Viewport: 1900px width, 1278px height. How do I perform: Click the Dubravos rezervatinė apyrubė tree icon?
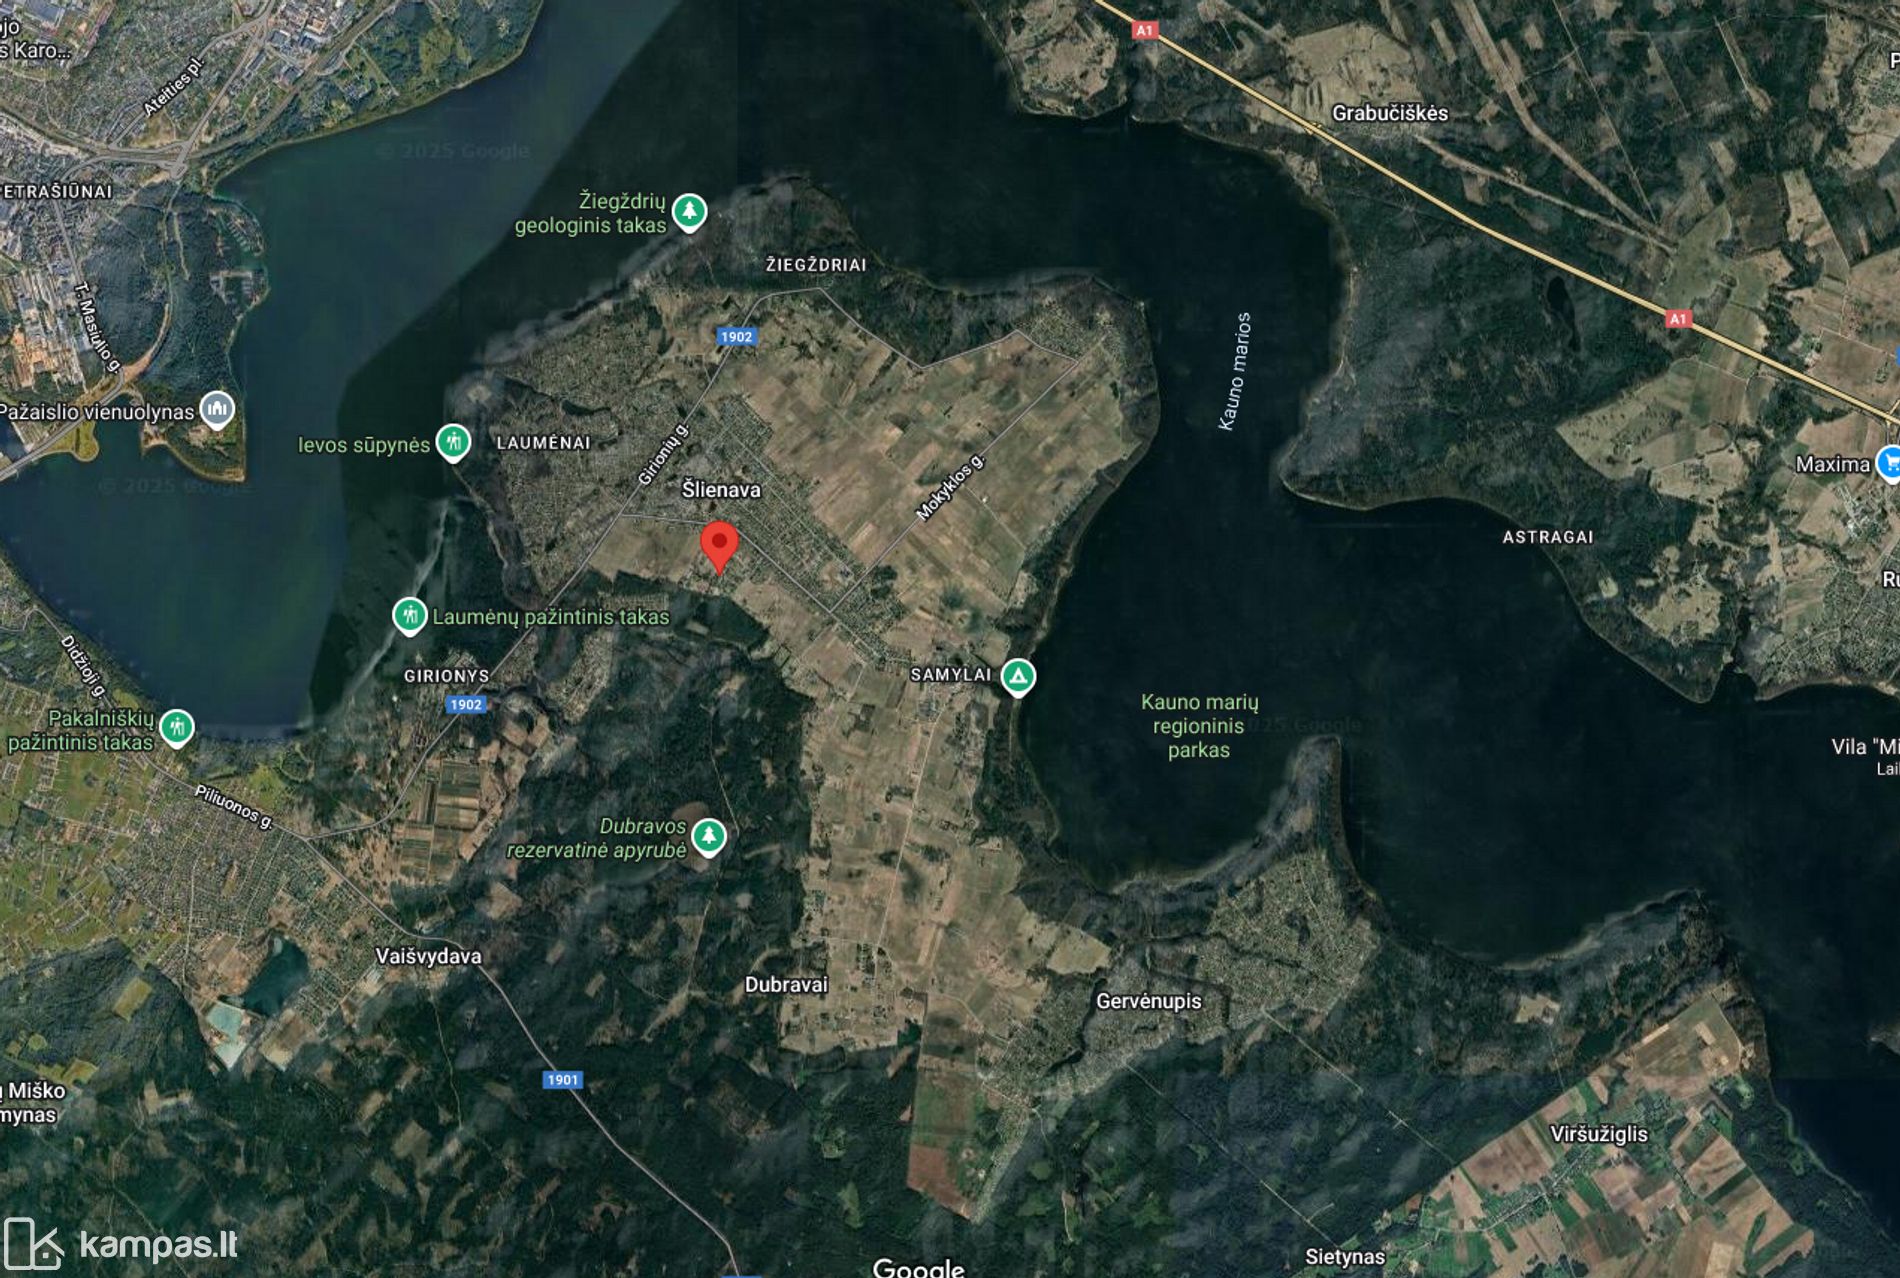tap(709, 837)
